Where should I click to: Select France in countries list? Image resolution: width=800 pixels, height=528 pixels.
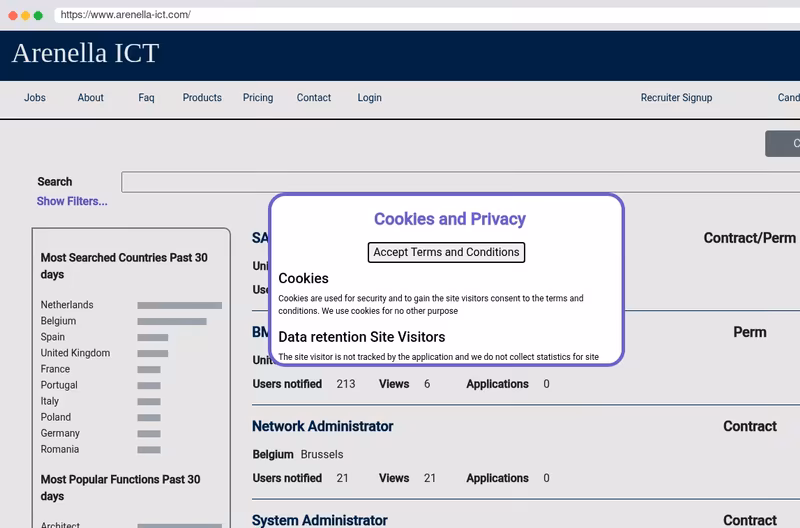[x=55, y=369]
